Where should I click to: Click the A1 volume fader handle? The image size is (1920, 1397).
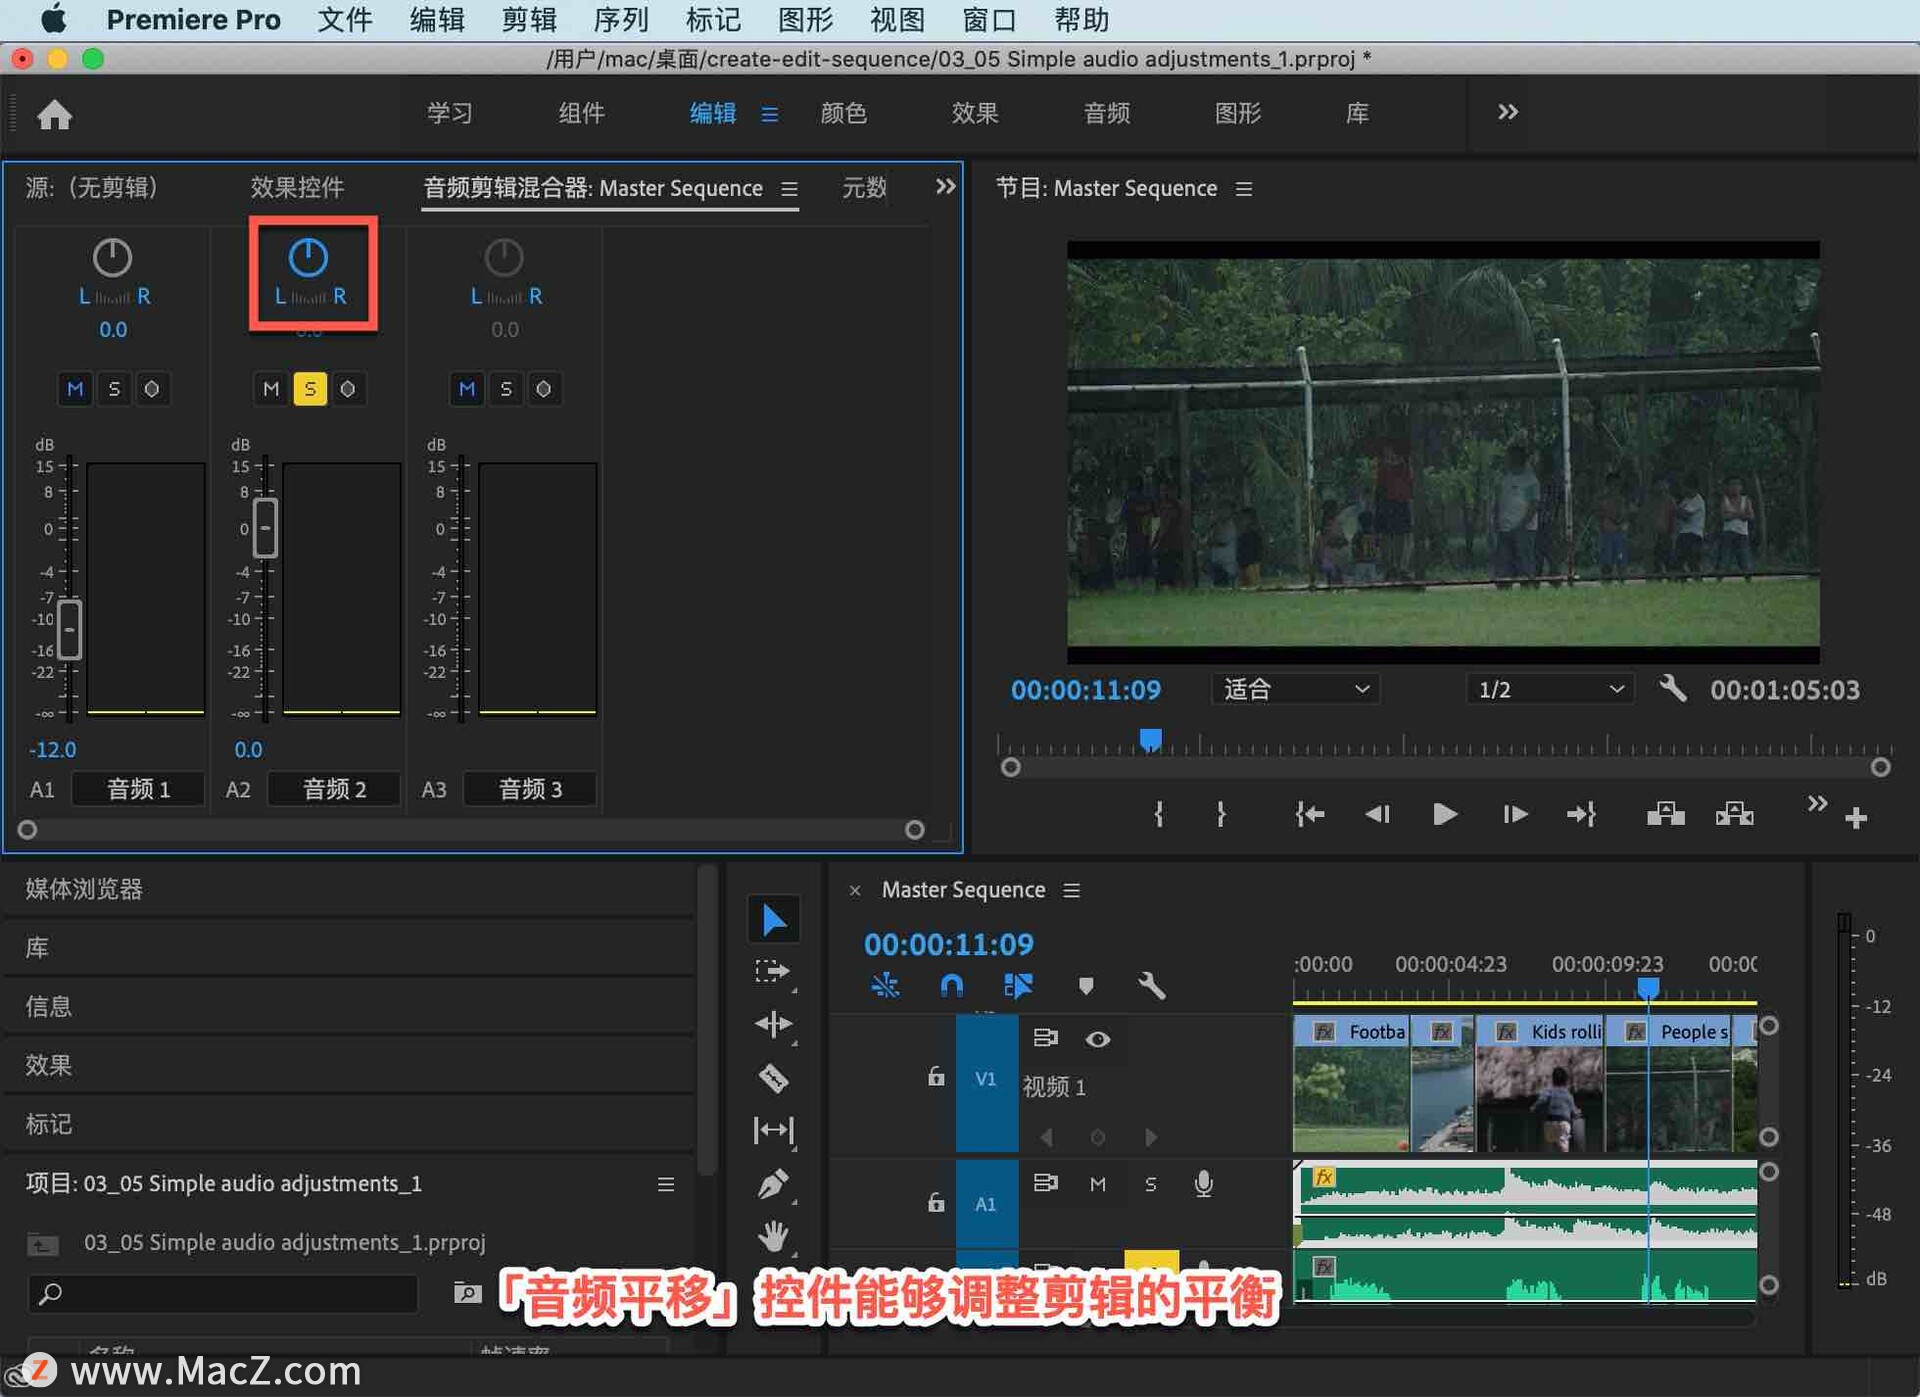coord(69,630)
